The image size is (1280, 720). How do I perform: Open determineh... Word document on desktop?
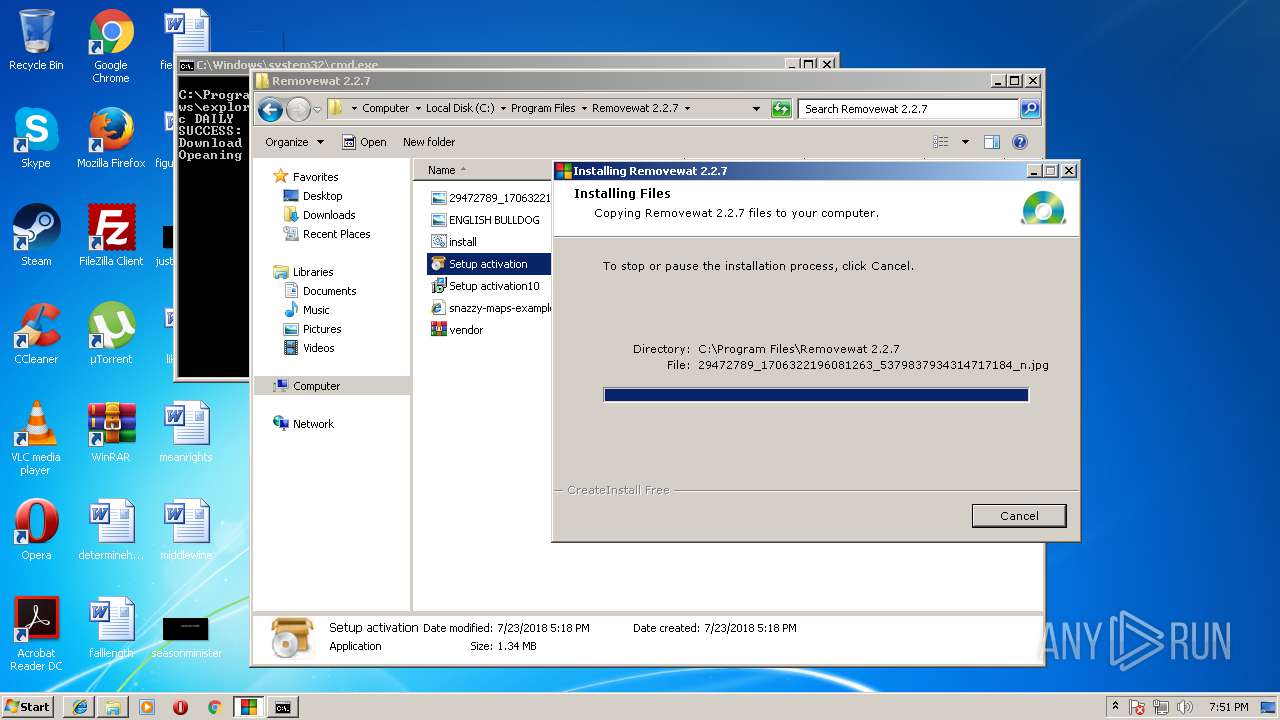(x=111, y=530)
